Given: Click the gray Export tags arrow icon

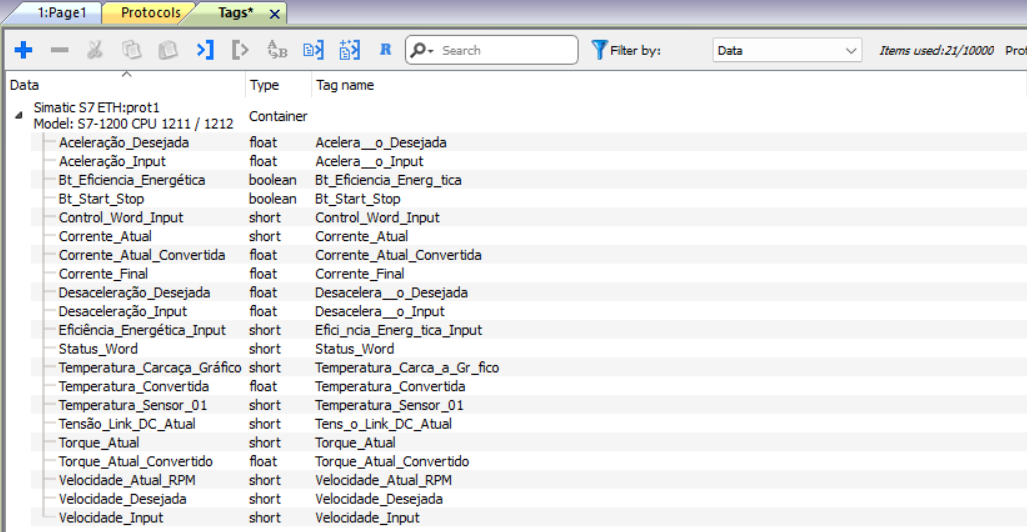Looking at the screenshot, I should pos(240,50).
